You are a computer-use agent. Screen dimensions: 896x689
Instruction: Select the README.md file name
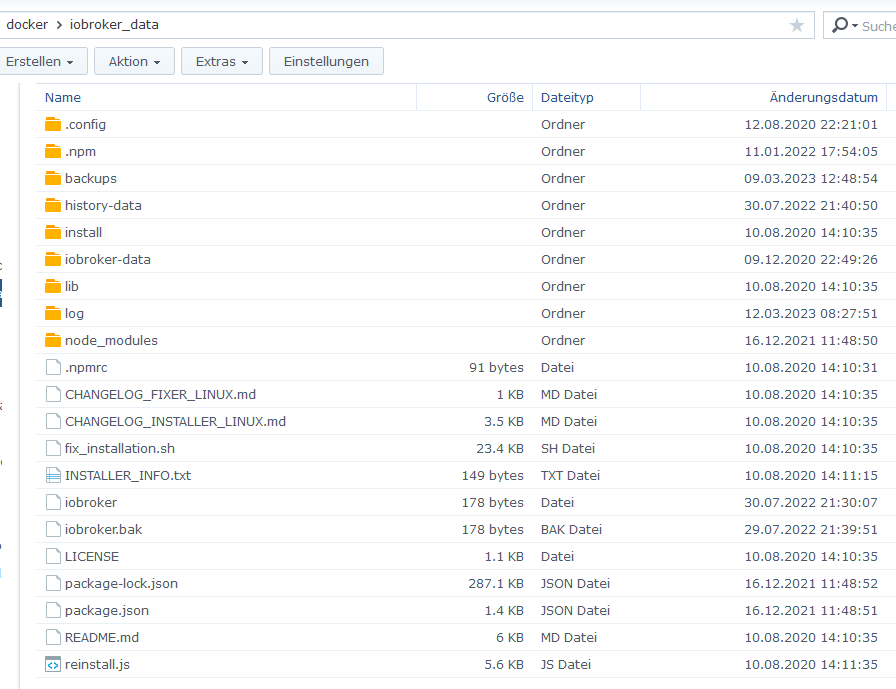(102, 638)
